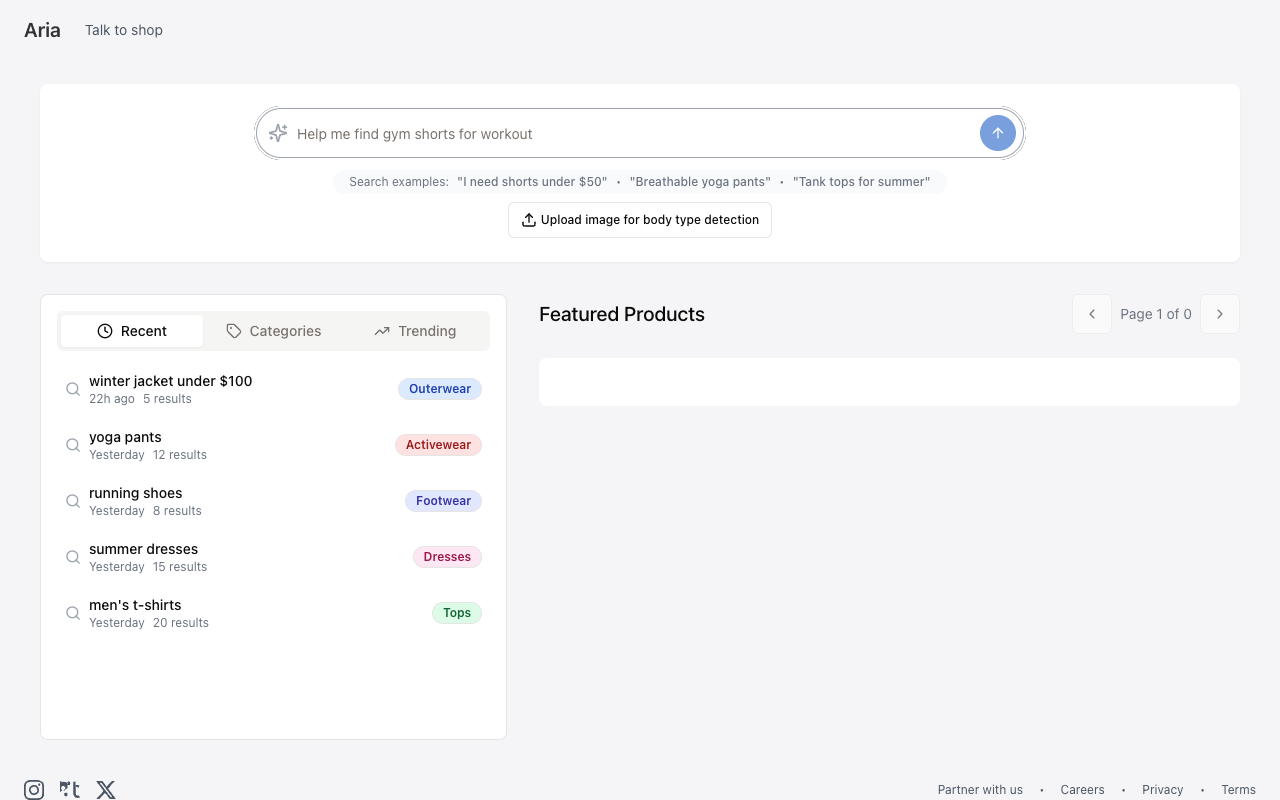
Task: Click search icon beside summer dresses
Action: (73, 557)
